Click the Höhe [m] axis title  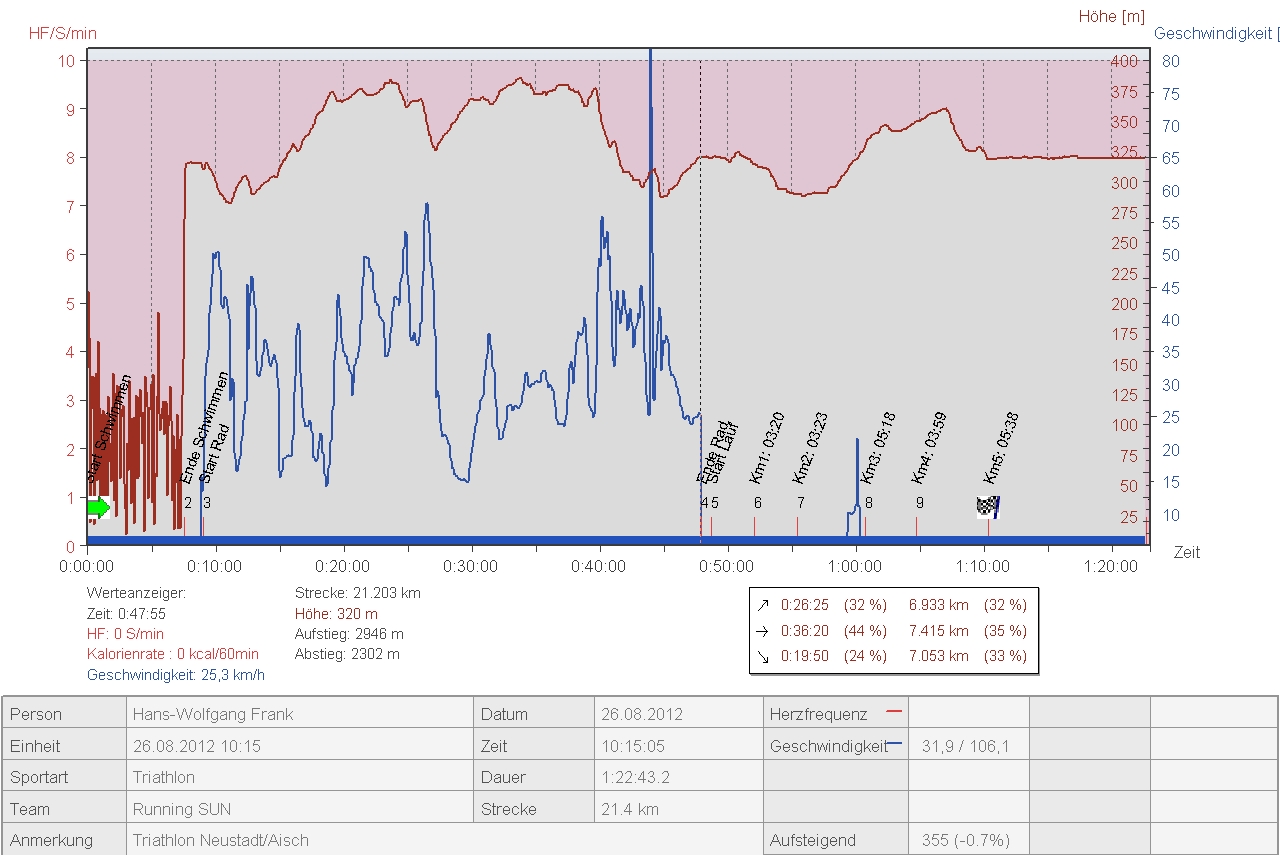1111,17
